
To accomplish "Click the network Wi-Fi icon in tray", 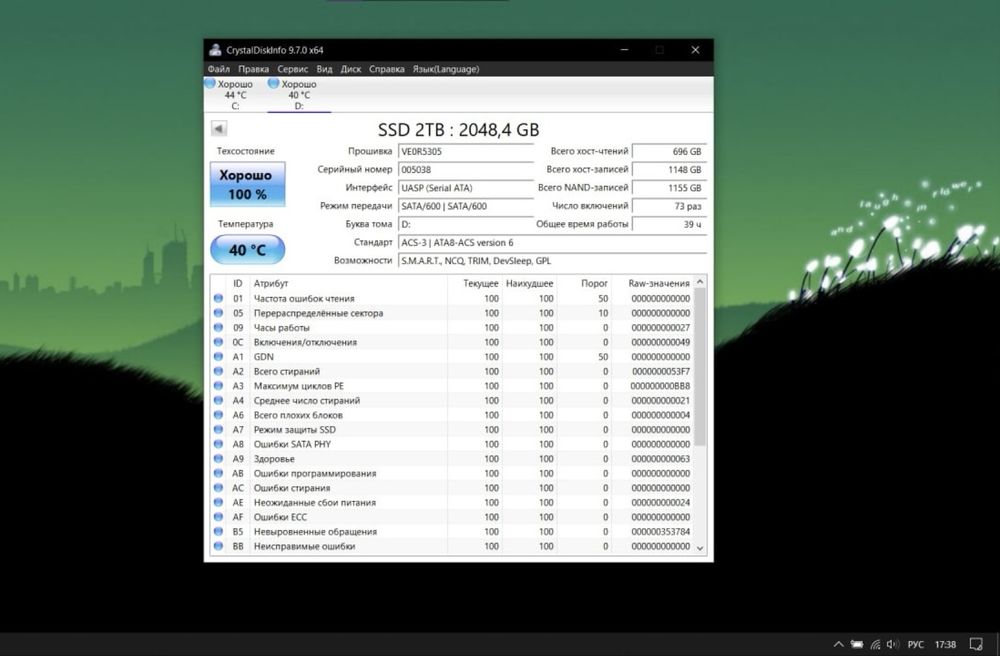I will pyautogui.click(x=876, y=645).
